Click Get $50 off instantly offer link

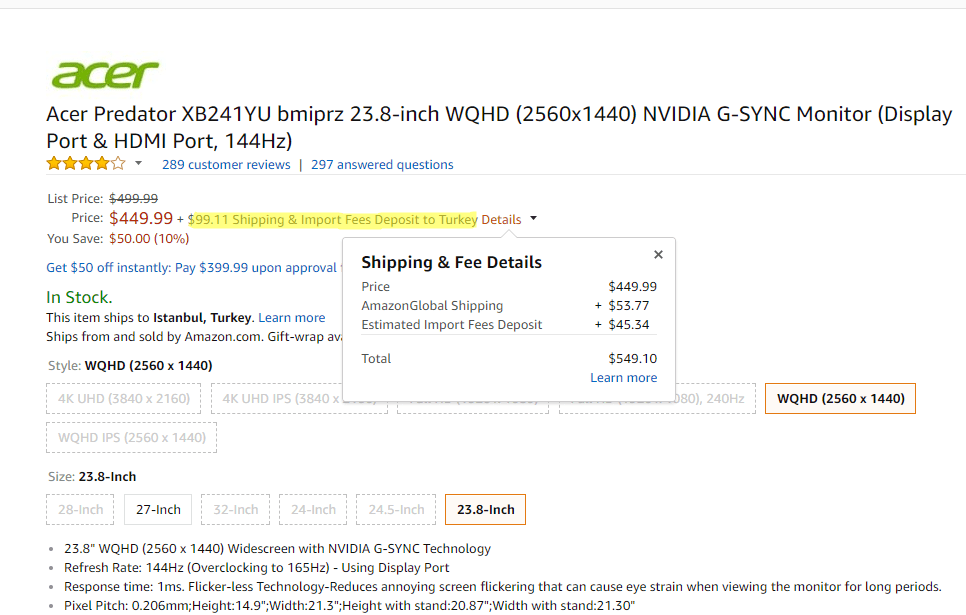coord(192,267)
